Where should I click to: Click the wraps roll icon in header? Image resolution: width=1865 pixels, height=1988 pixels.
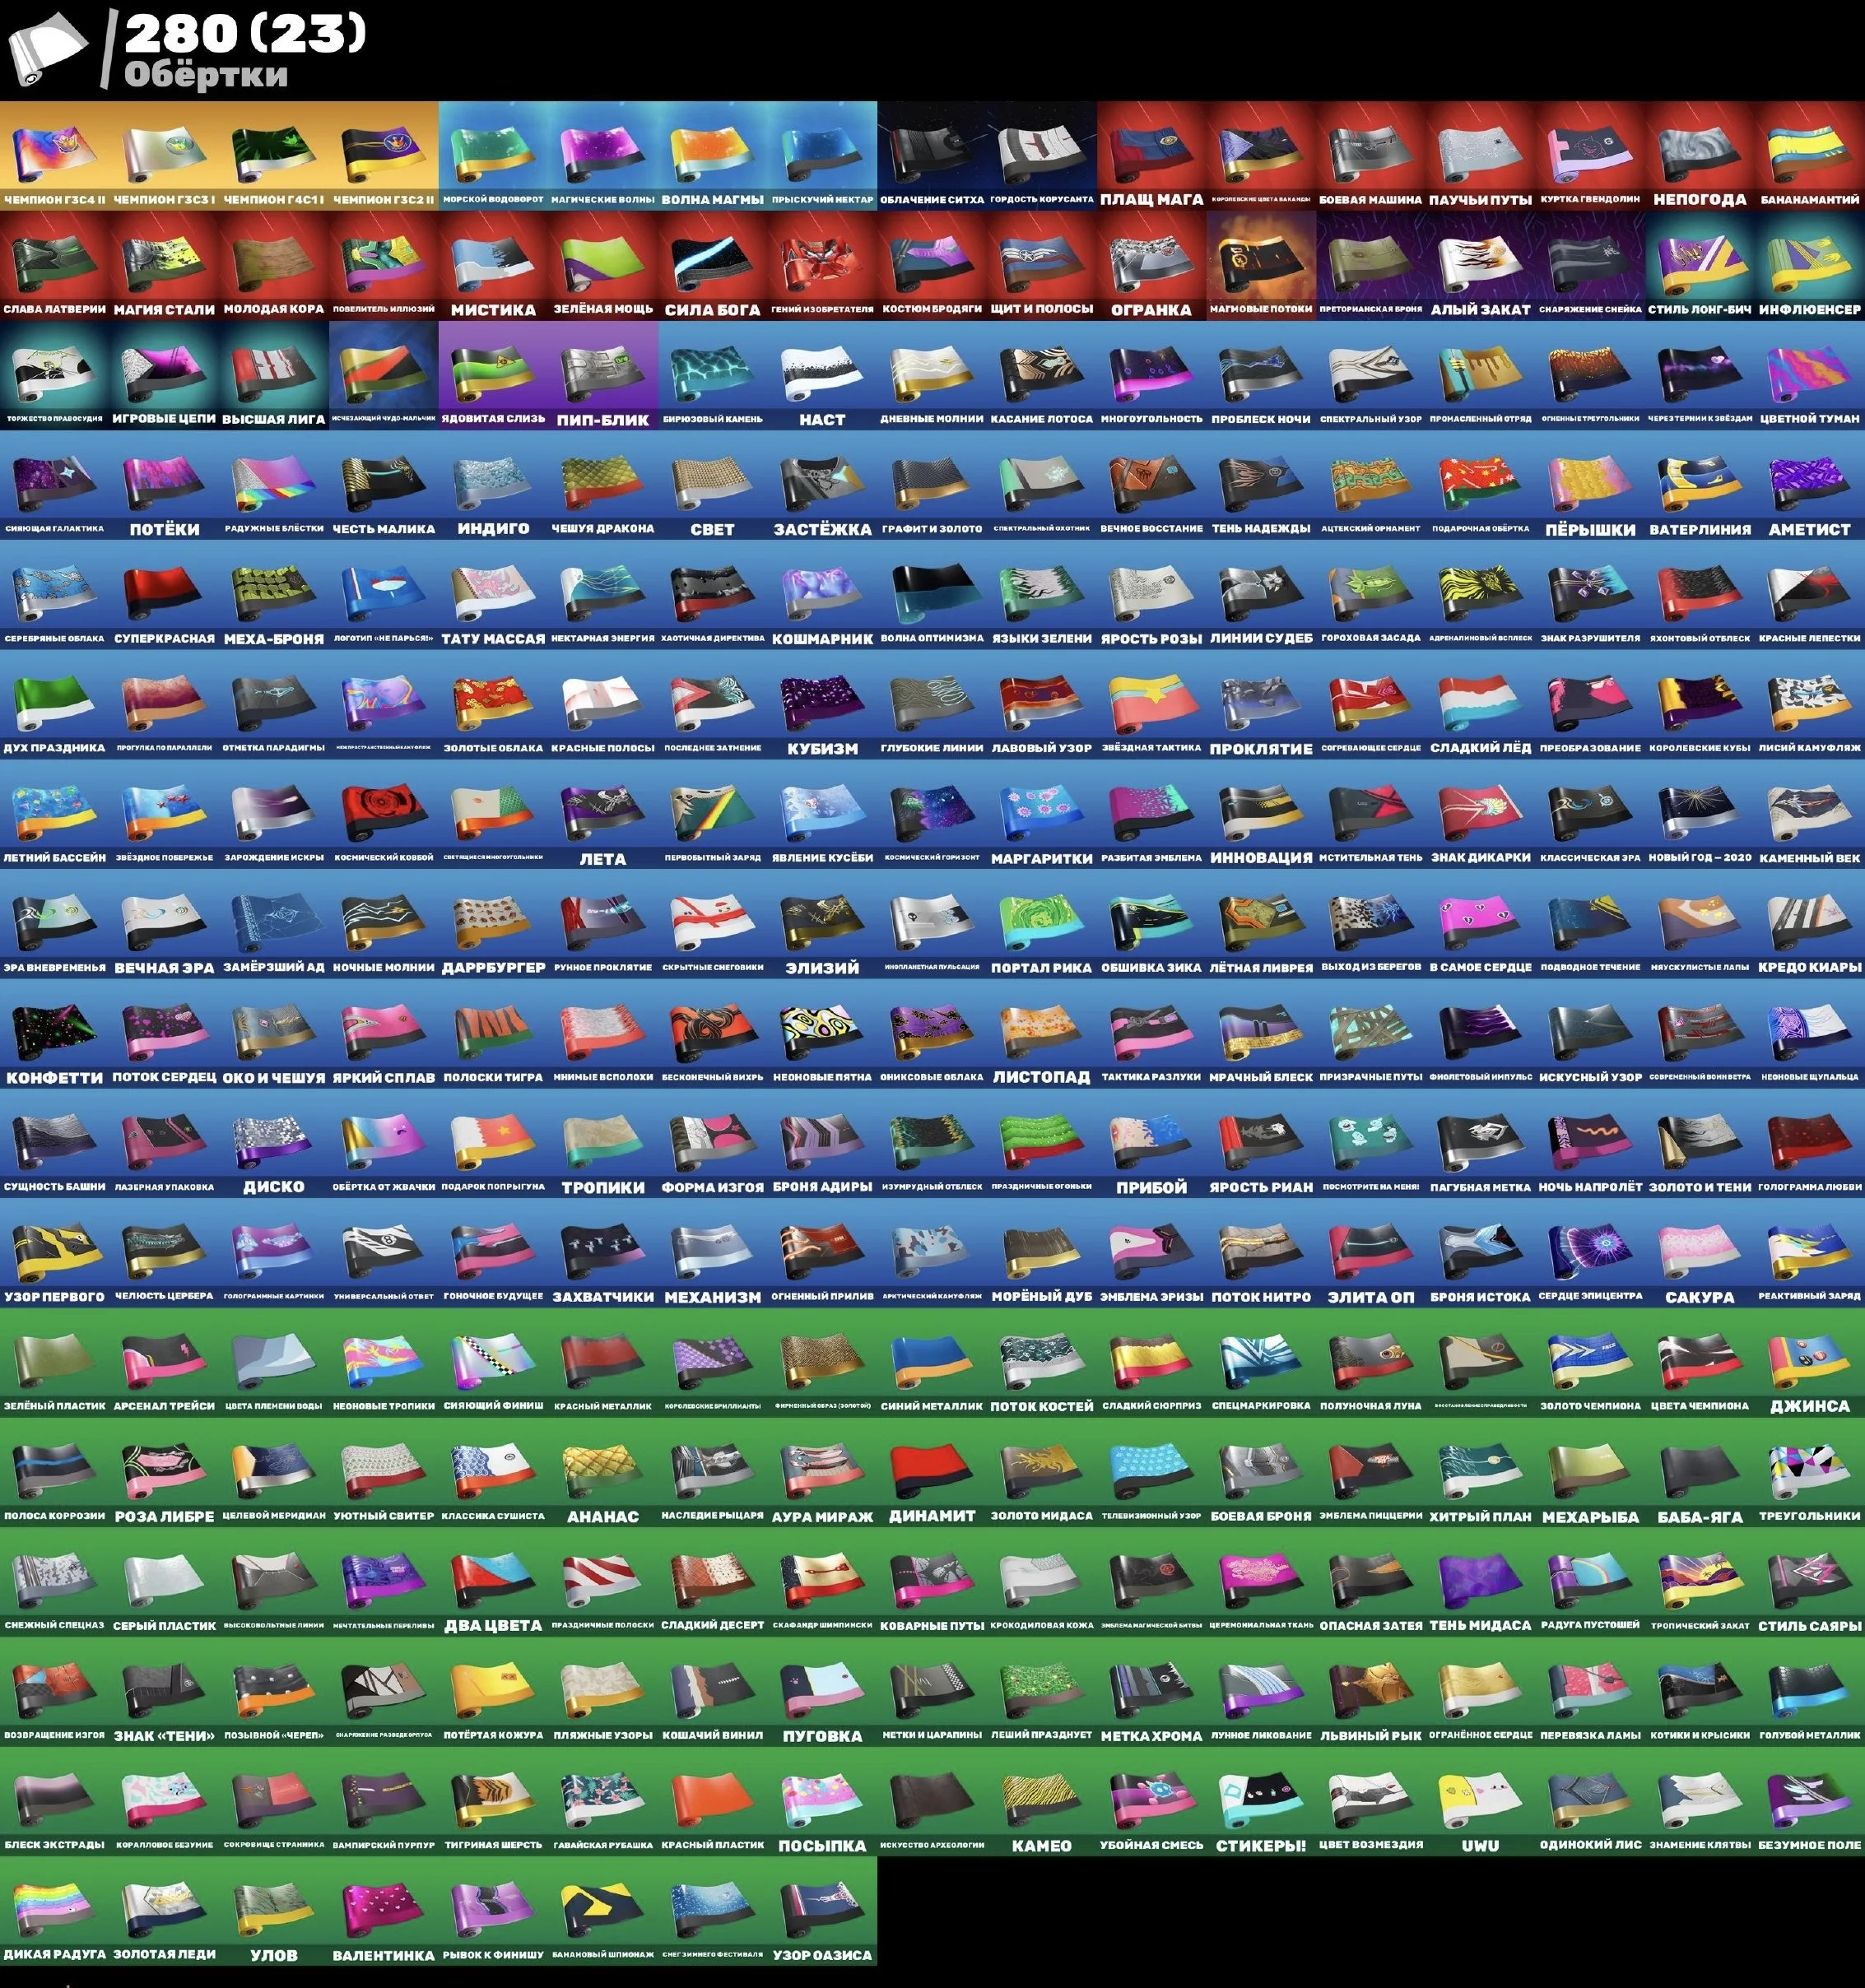[47, 50]
